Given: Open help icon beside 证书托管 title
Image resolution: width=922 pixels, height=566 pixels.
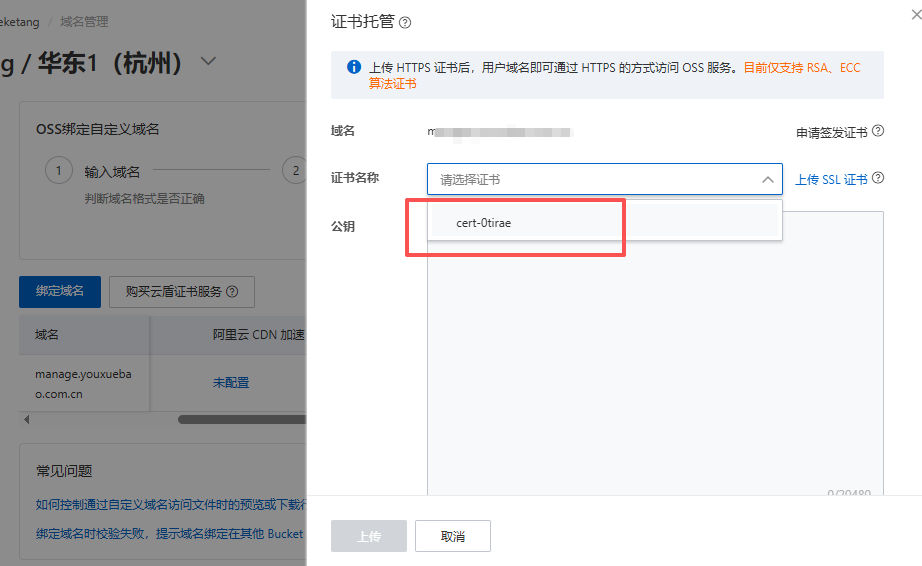Looking at the screenshot, I should tap(405, 22).
